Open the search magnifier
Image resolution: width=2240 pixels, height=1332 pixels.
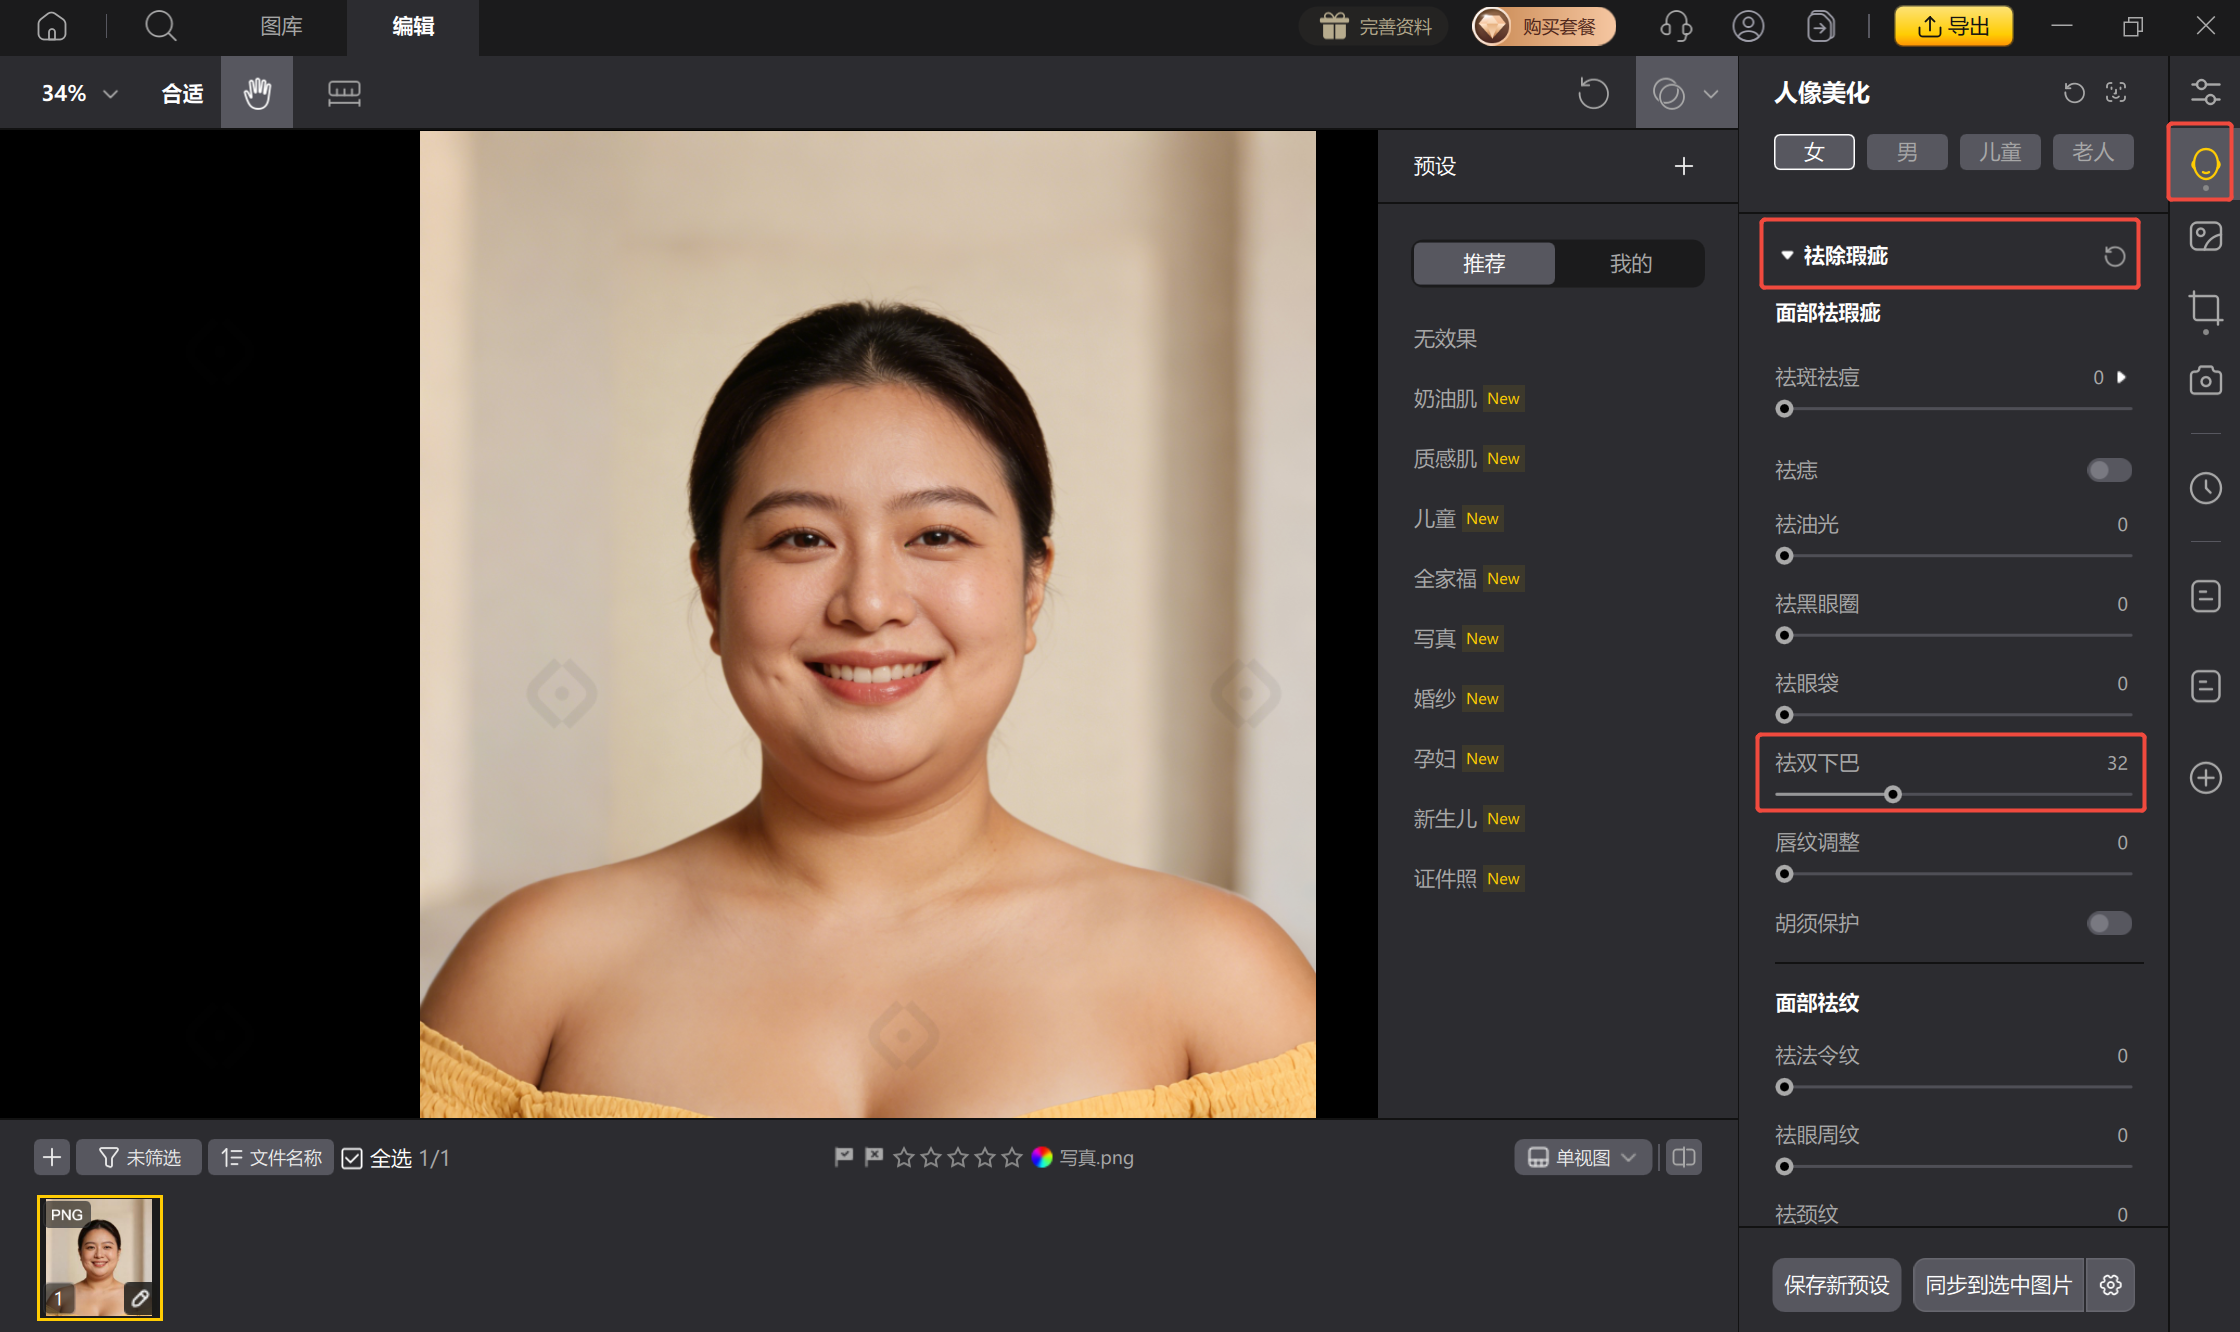[160, 26]
